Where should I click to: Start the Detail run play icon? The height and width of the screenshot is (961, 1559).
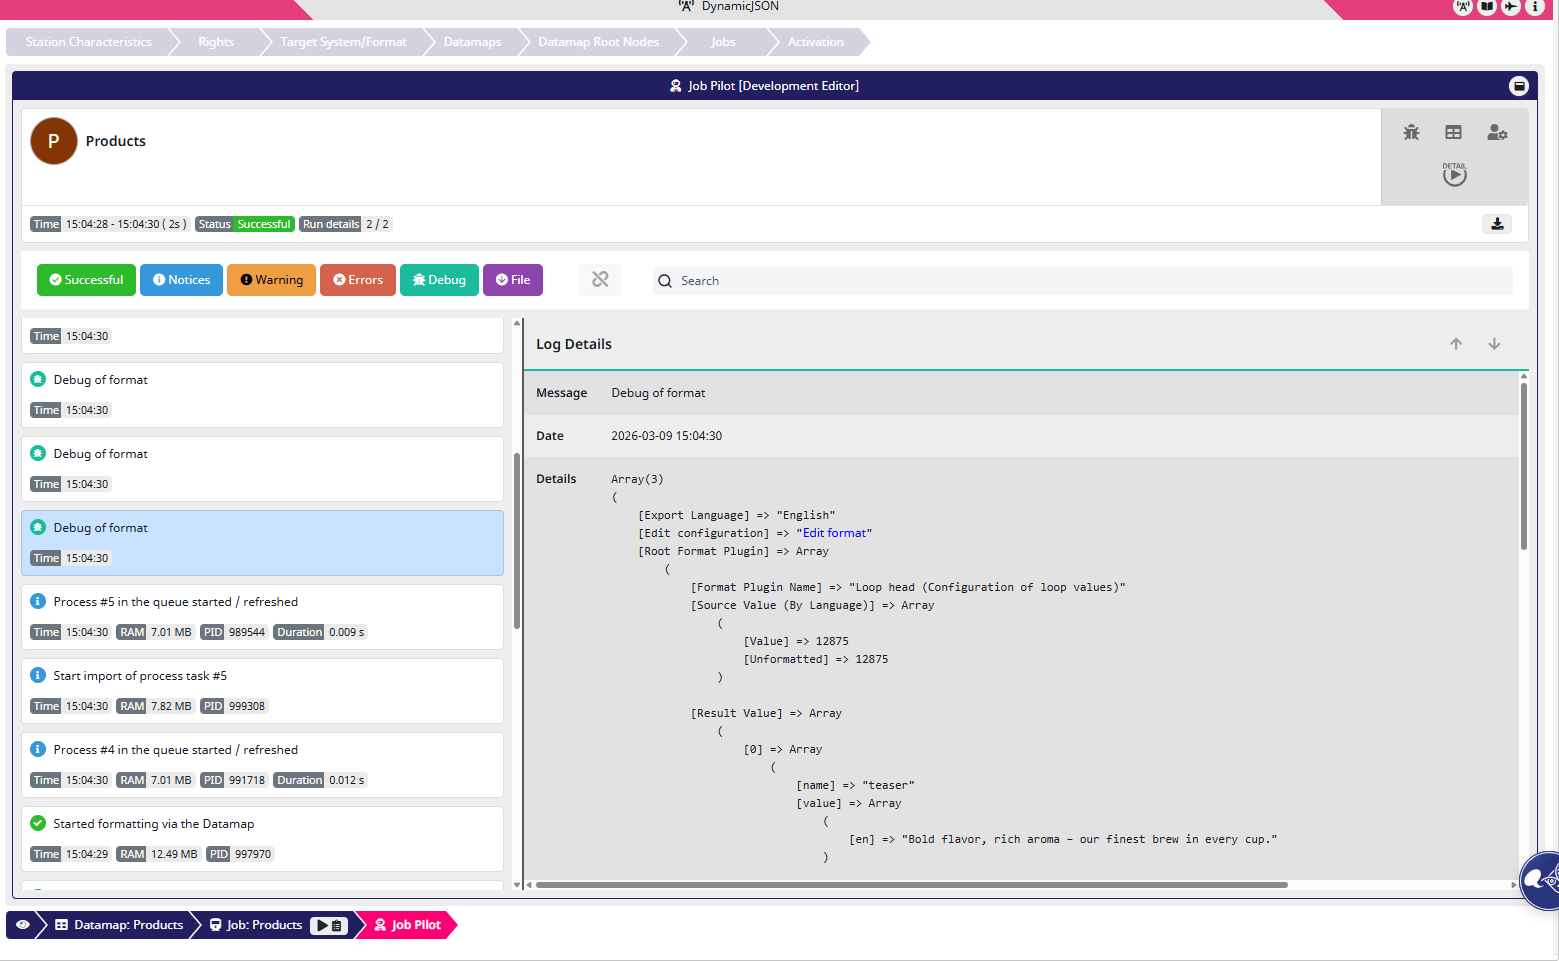pyautogui.click(x=1454, y=175)
